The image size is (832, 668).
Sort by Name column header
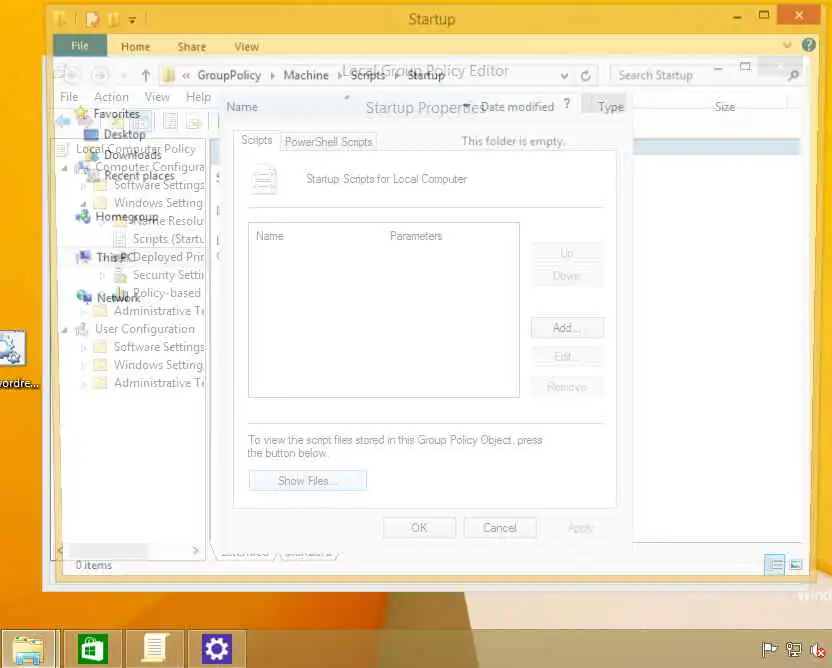tap(242, 107)
